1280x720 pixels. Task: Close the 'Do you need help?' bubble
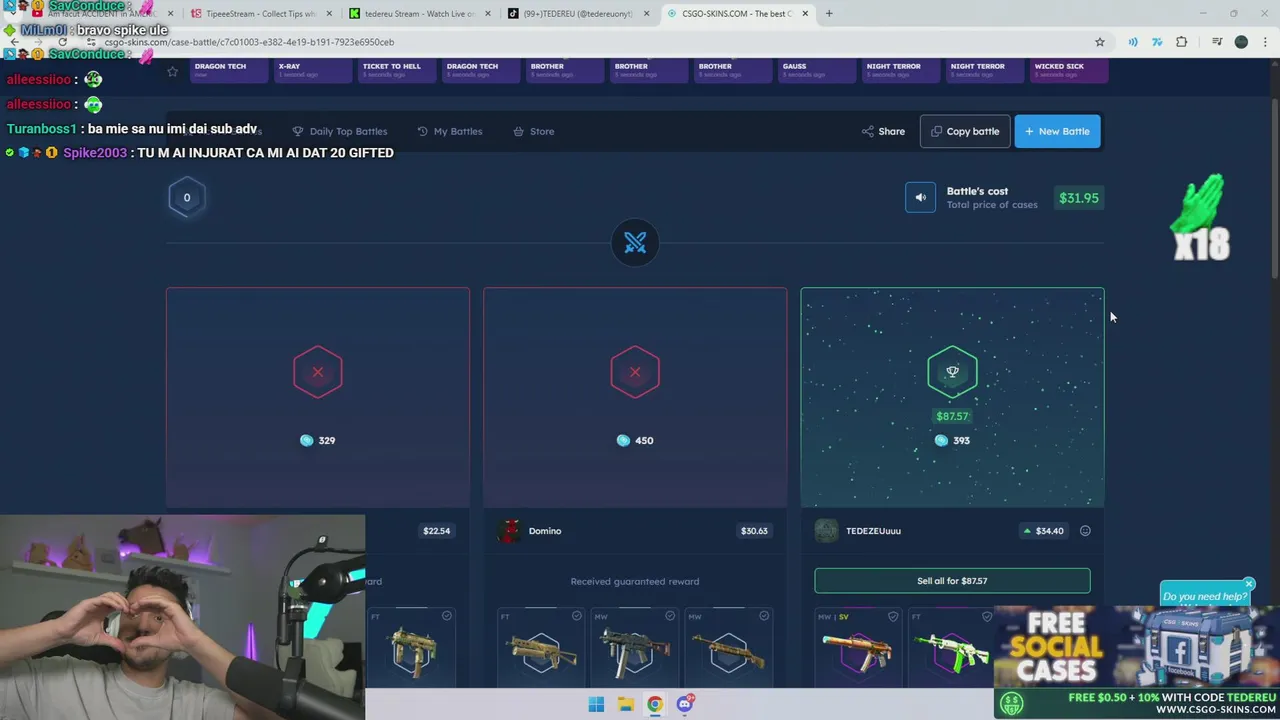[1249, 584]
